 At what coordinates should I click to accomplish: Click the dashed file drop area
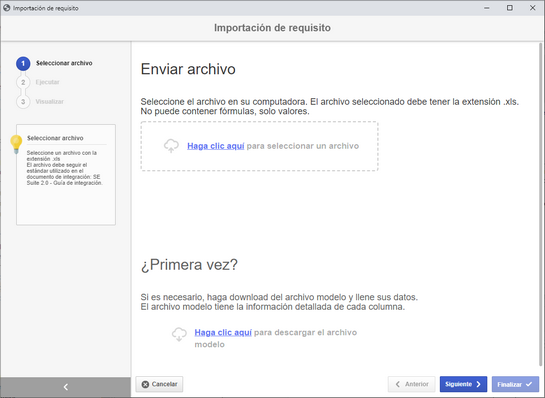259,146
